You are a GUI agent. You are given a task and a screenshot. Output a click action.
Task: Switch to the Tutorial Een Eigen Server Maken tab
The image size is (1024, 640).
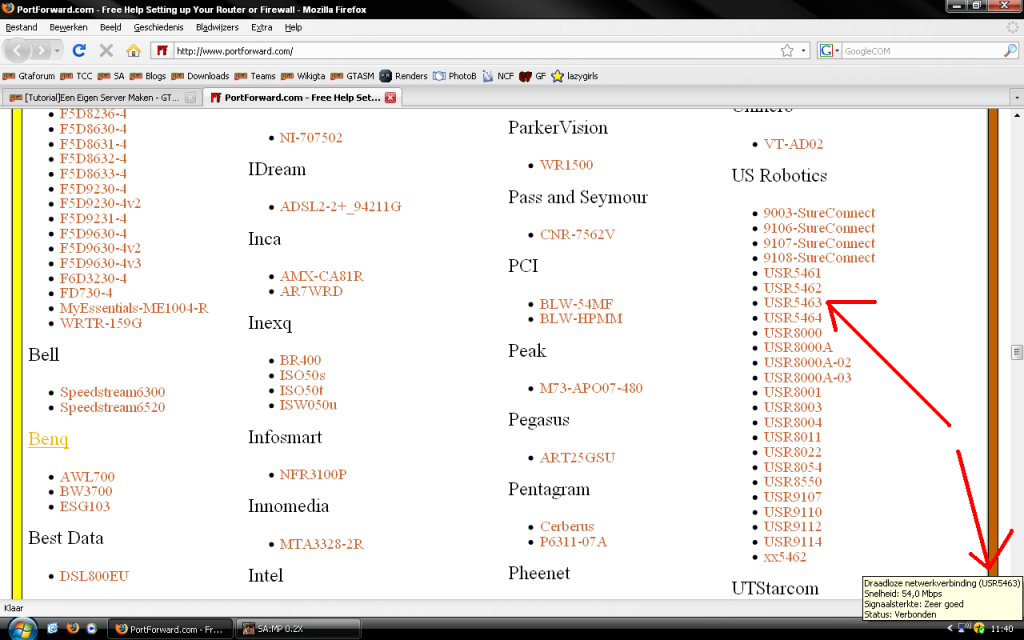point(101,97)
